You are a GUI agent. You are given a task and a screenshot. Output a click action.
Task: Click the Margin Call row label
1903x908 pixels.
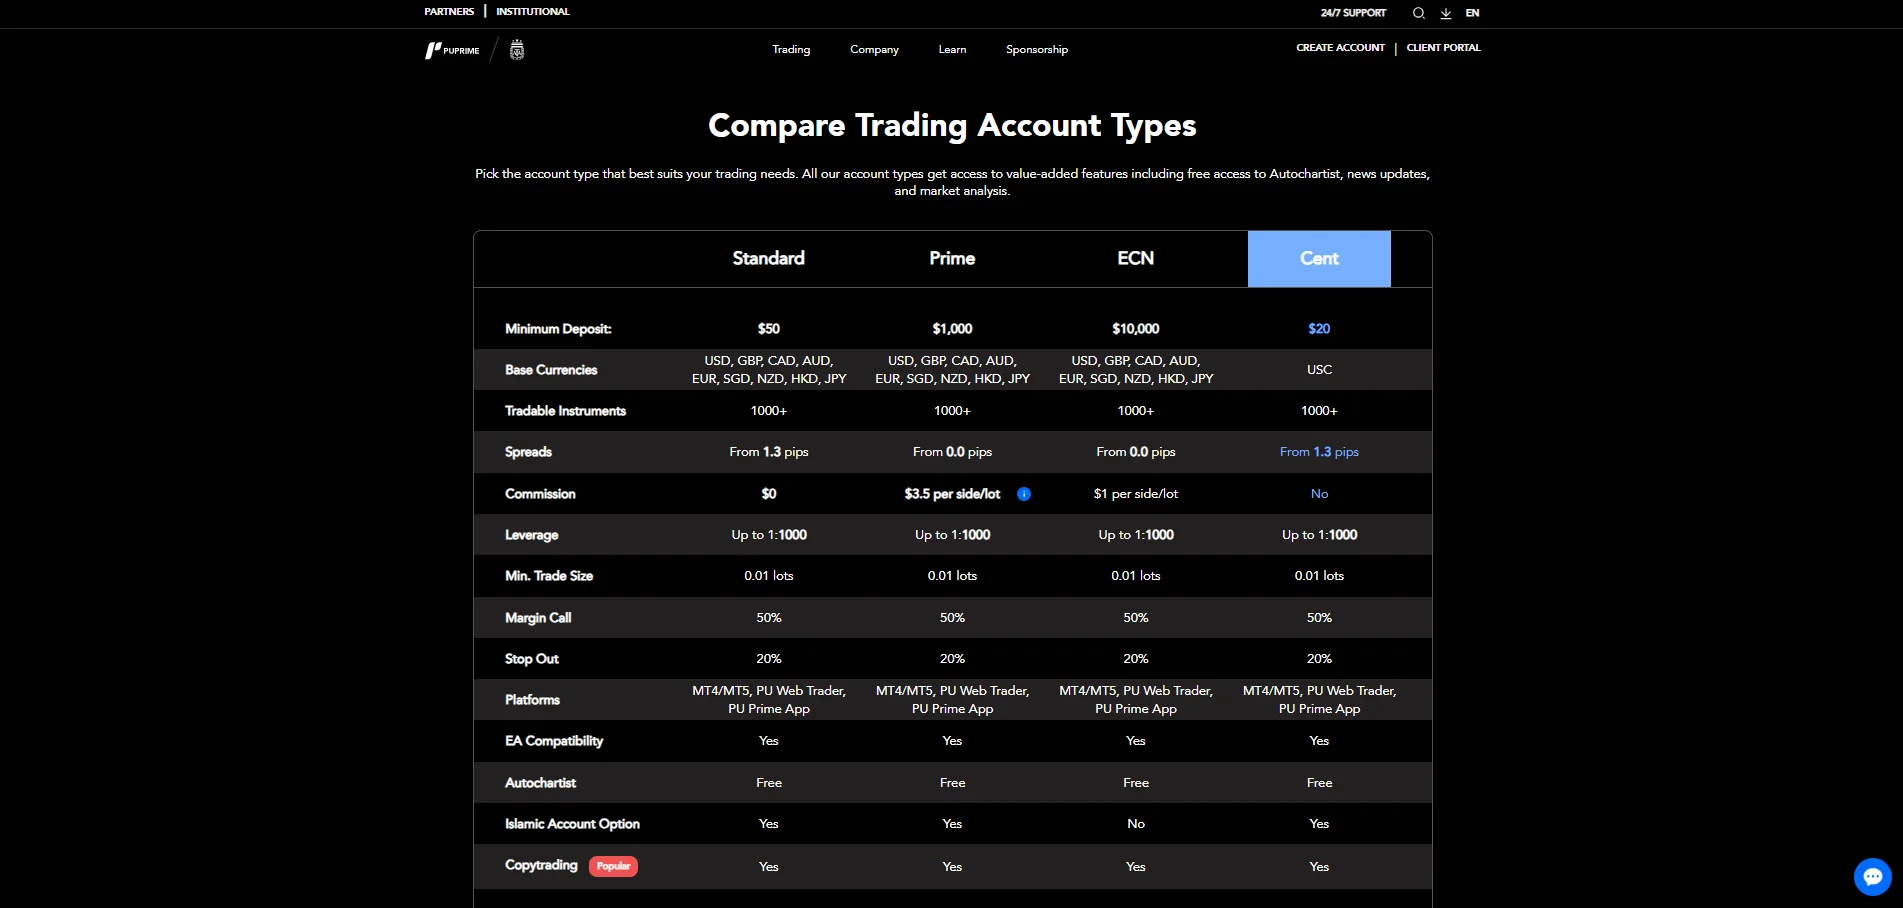[x=538, y=618]
